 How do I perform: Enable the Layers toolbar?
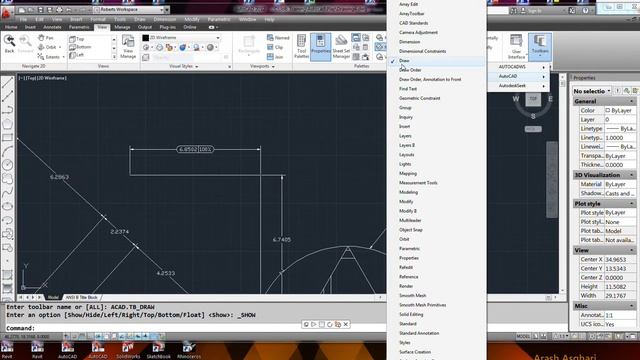436,136
